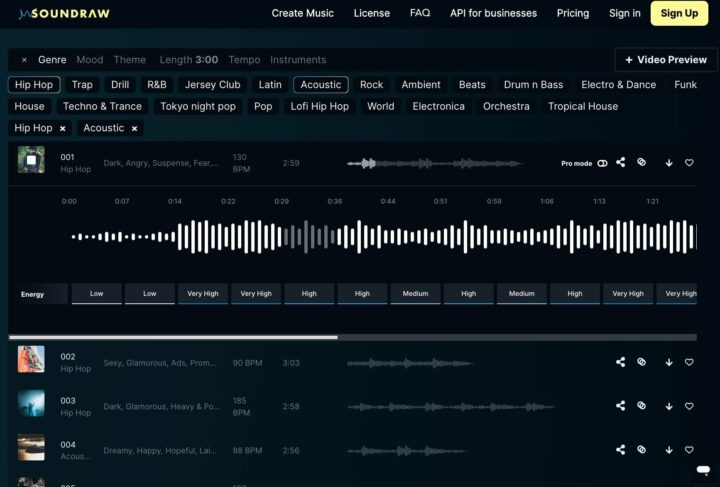
Task: Stop playback of track 001
Action: (31, 160)
